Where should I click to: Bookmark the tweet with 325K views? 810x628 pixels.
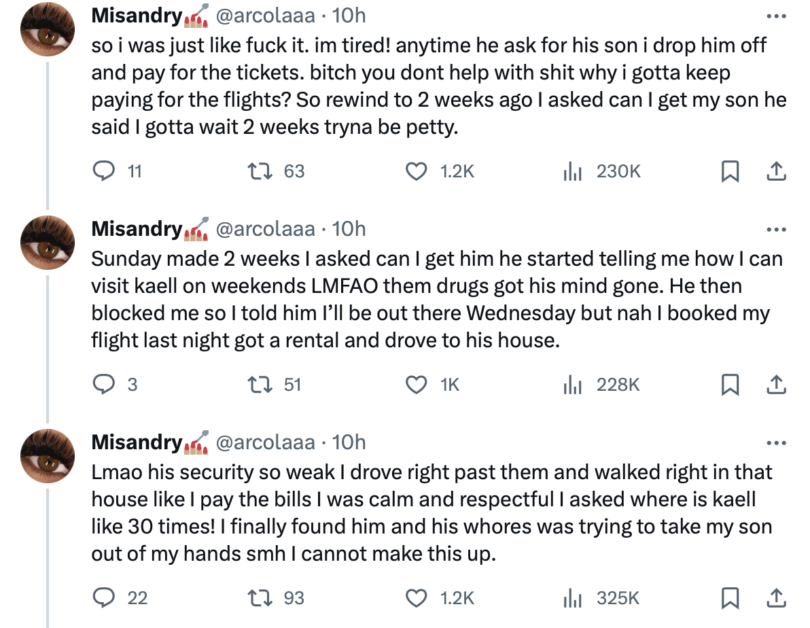[729, 598]
